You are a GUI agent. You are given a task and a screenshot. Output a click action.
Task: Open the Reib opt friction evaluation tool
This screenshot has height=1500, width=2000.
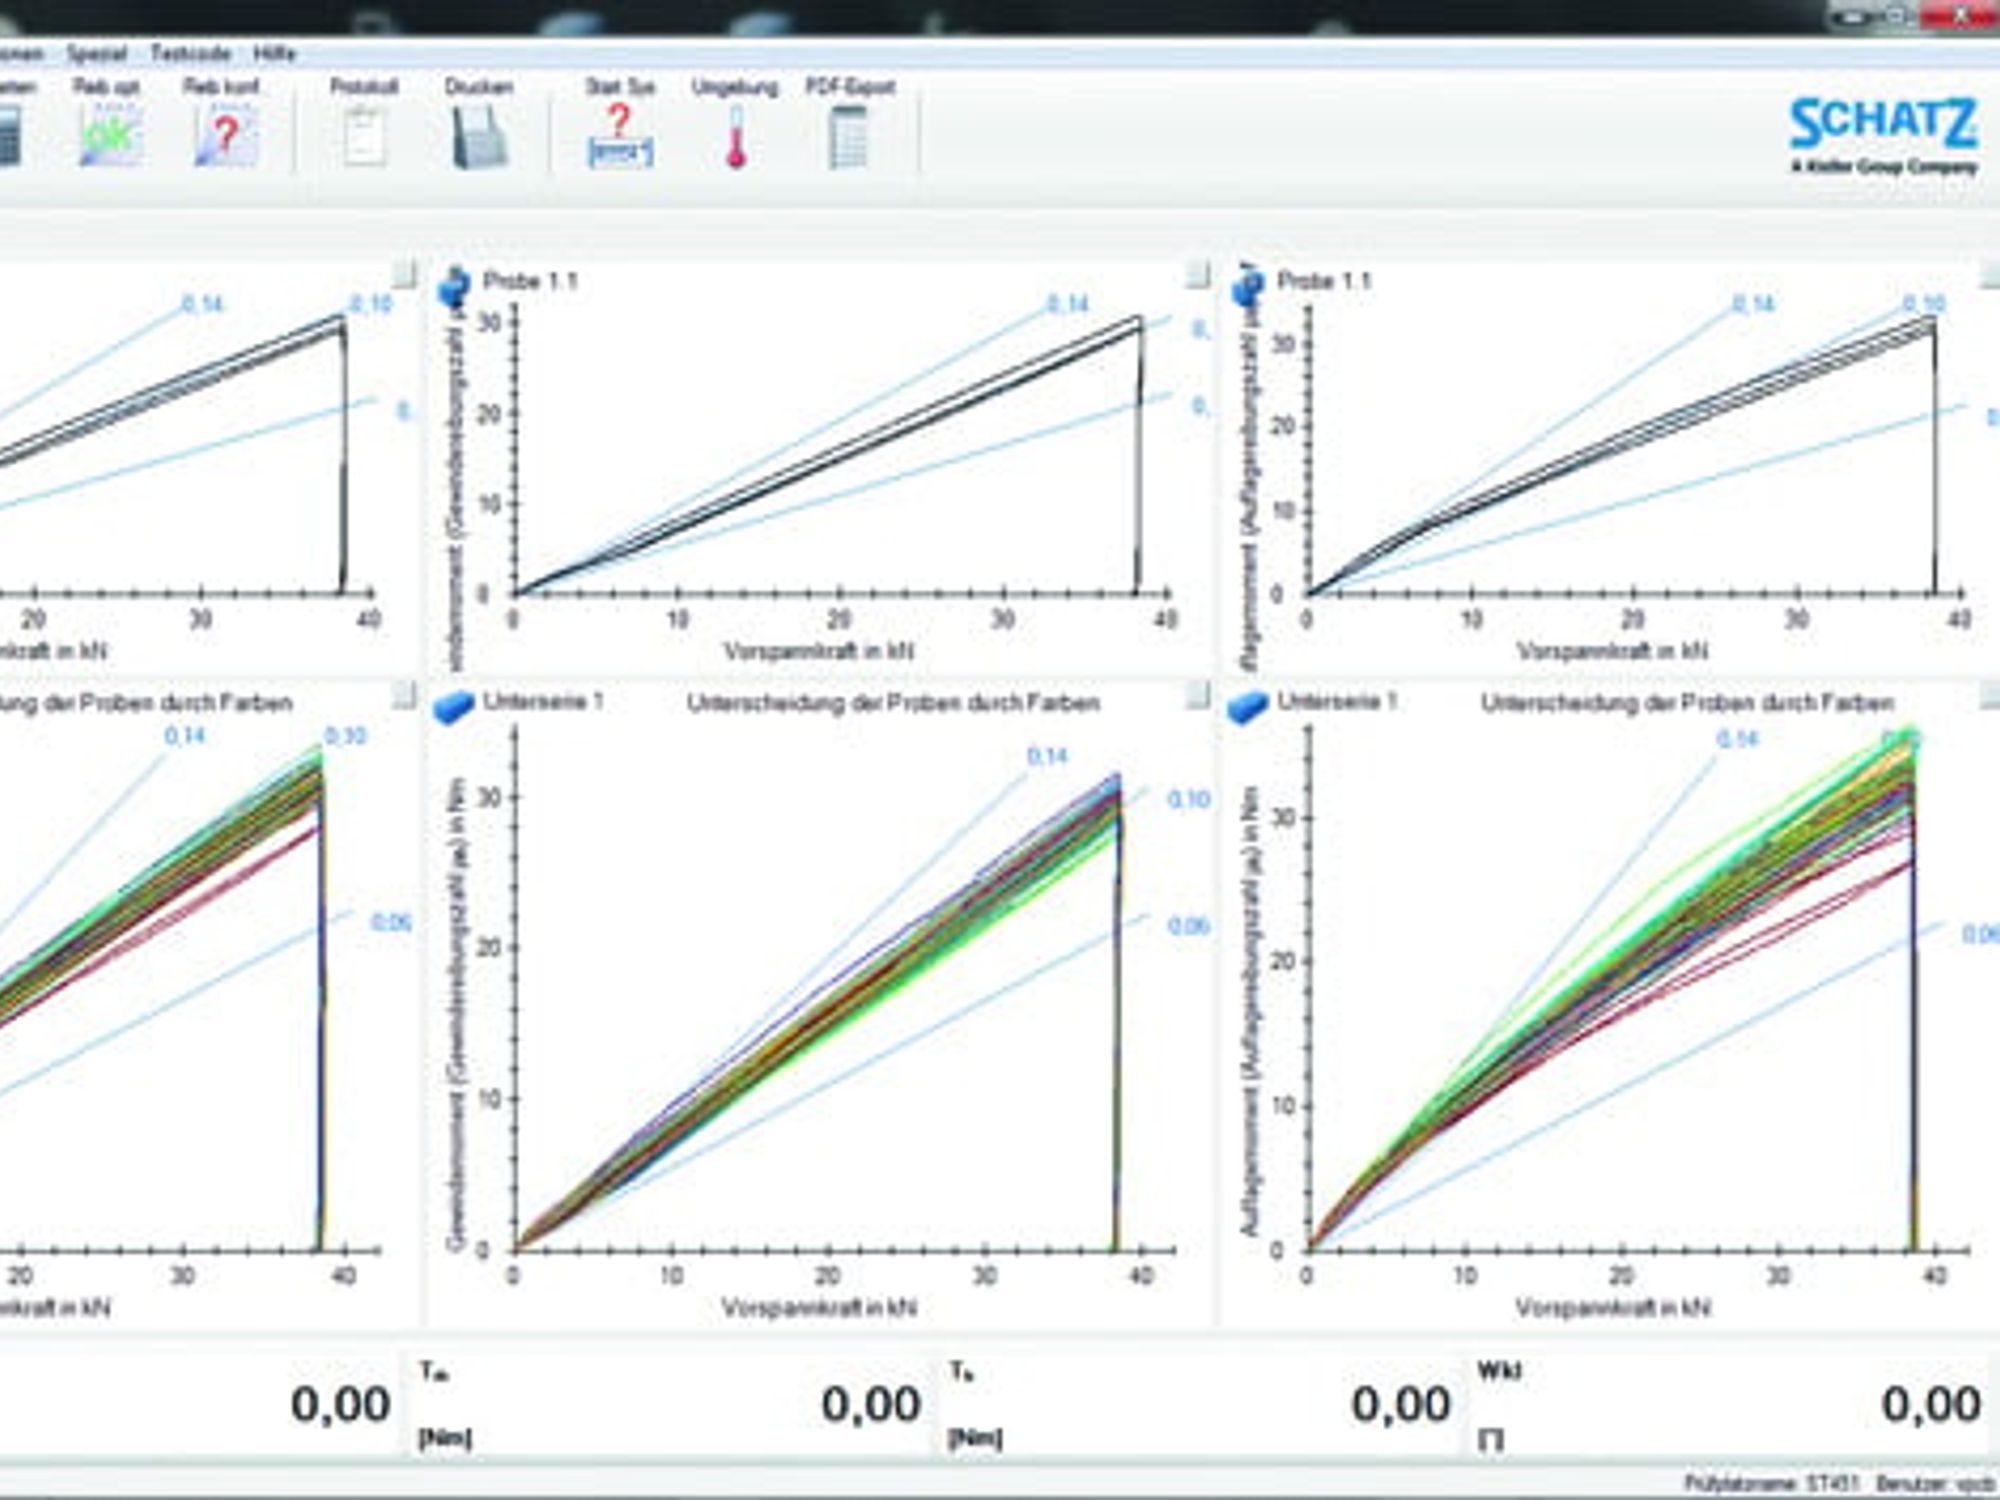tap(109, 137)
